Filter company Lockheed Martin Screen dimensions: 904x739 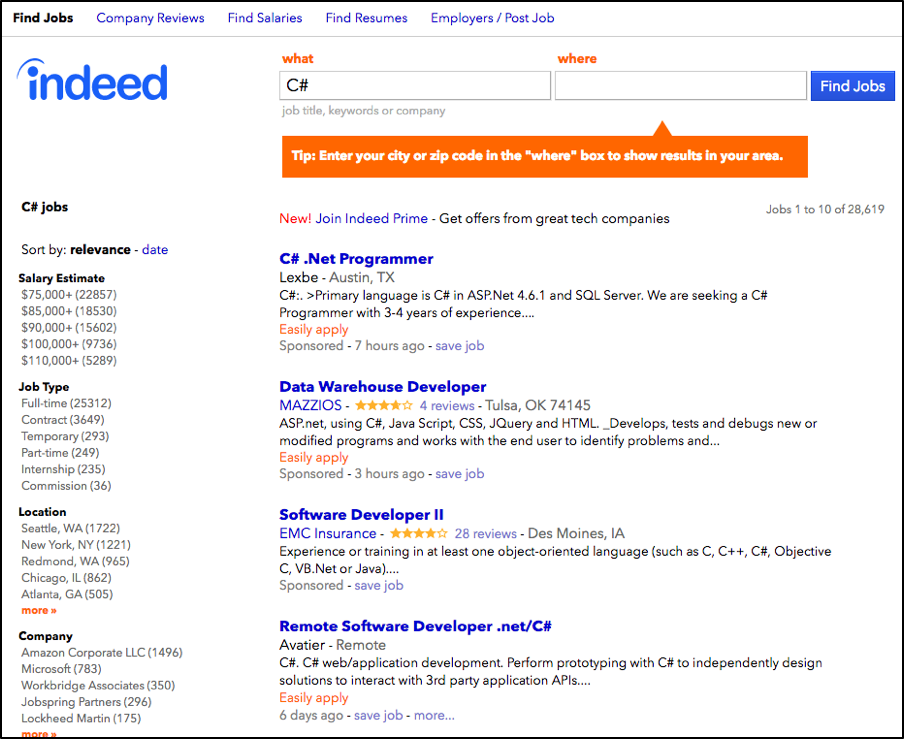click(x=81, y=719)
